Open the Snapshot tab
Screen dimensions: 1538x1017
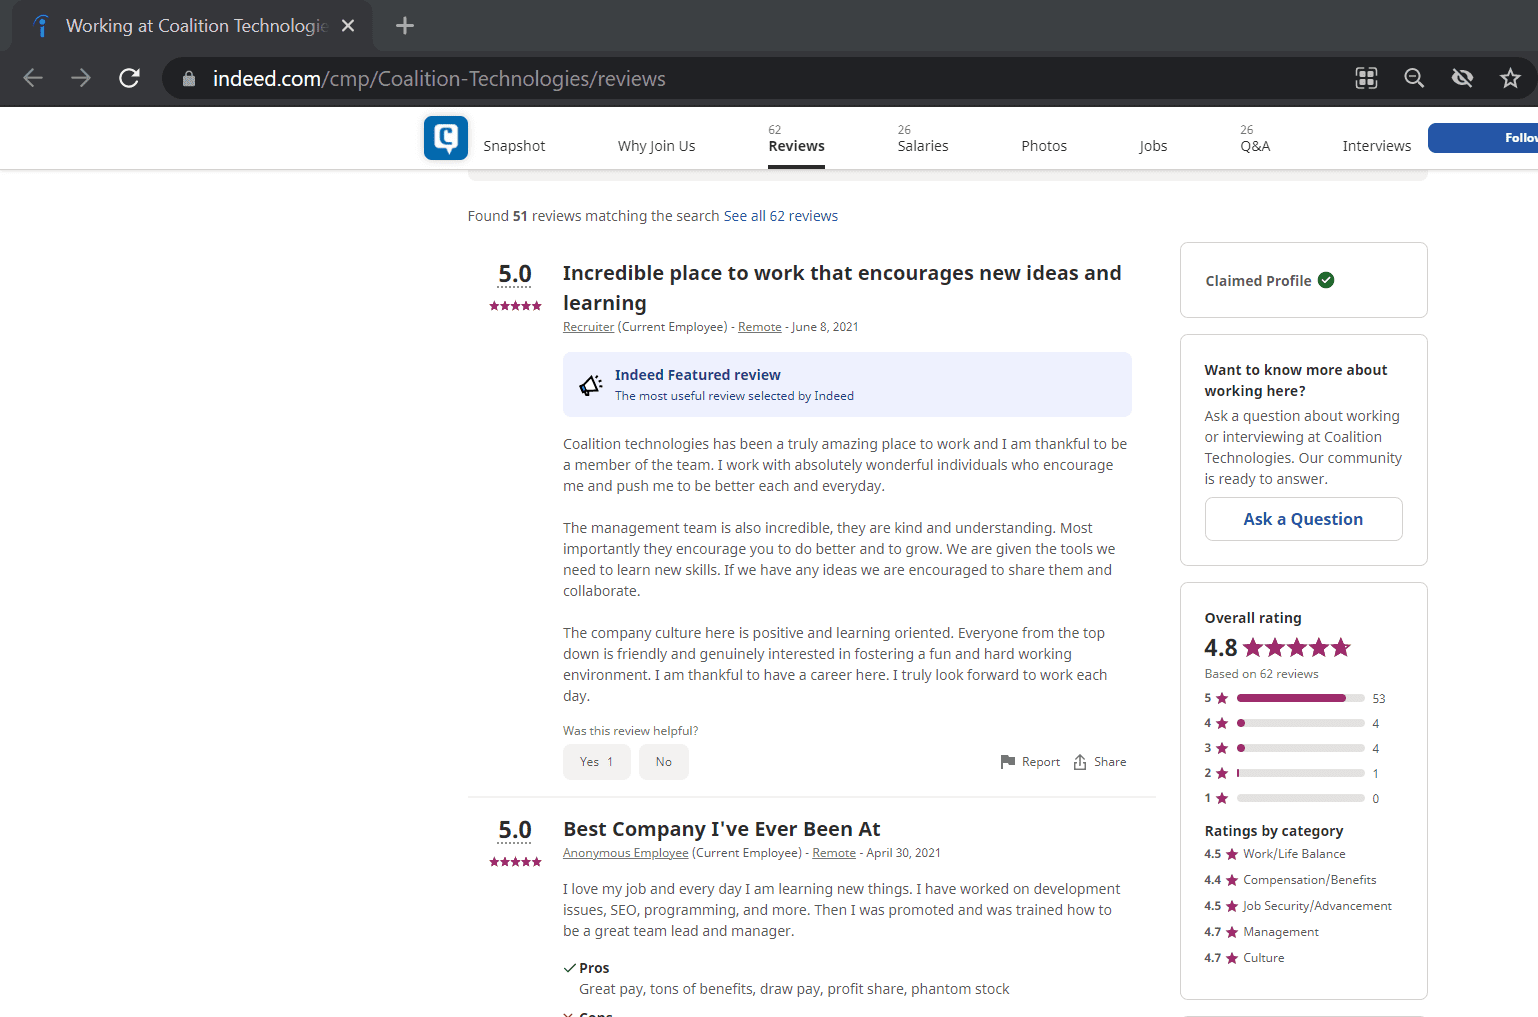pos(514,146)
